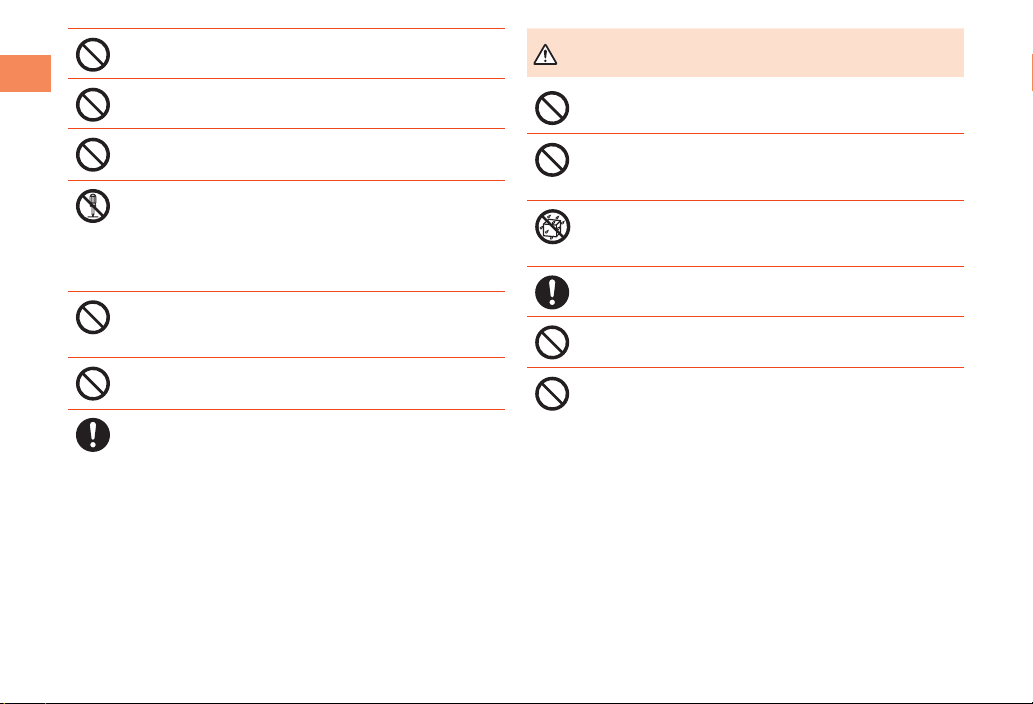Click the second prohibition icon in left column
The width and height of the screenshot is (1033, 704).
point(92,104)
